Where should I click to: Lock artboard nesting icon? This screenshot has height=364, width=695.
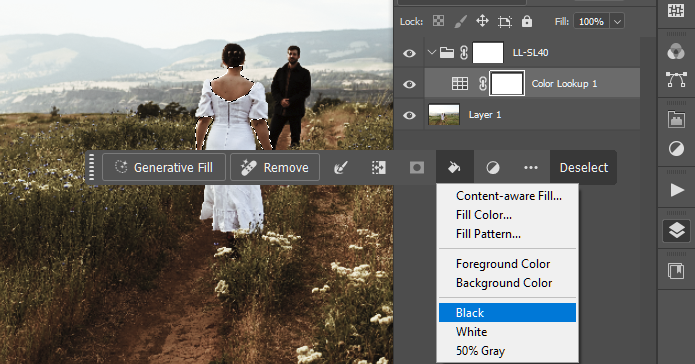click(504, 21)
